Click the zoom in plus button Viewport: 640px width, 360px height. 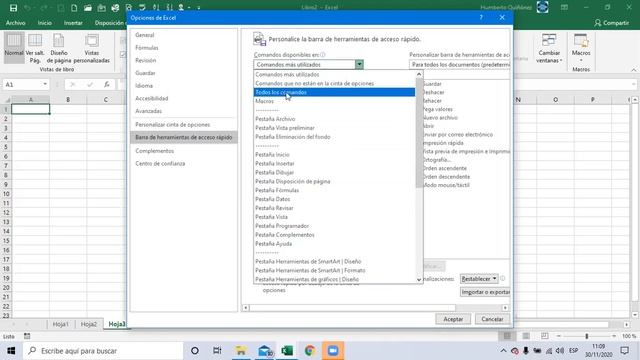point(614,336)
